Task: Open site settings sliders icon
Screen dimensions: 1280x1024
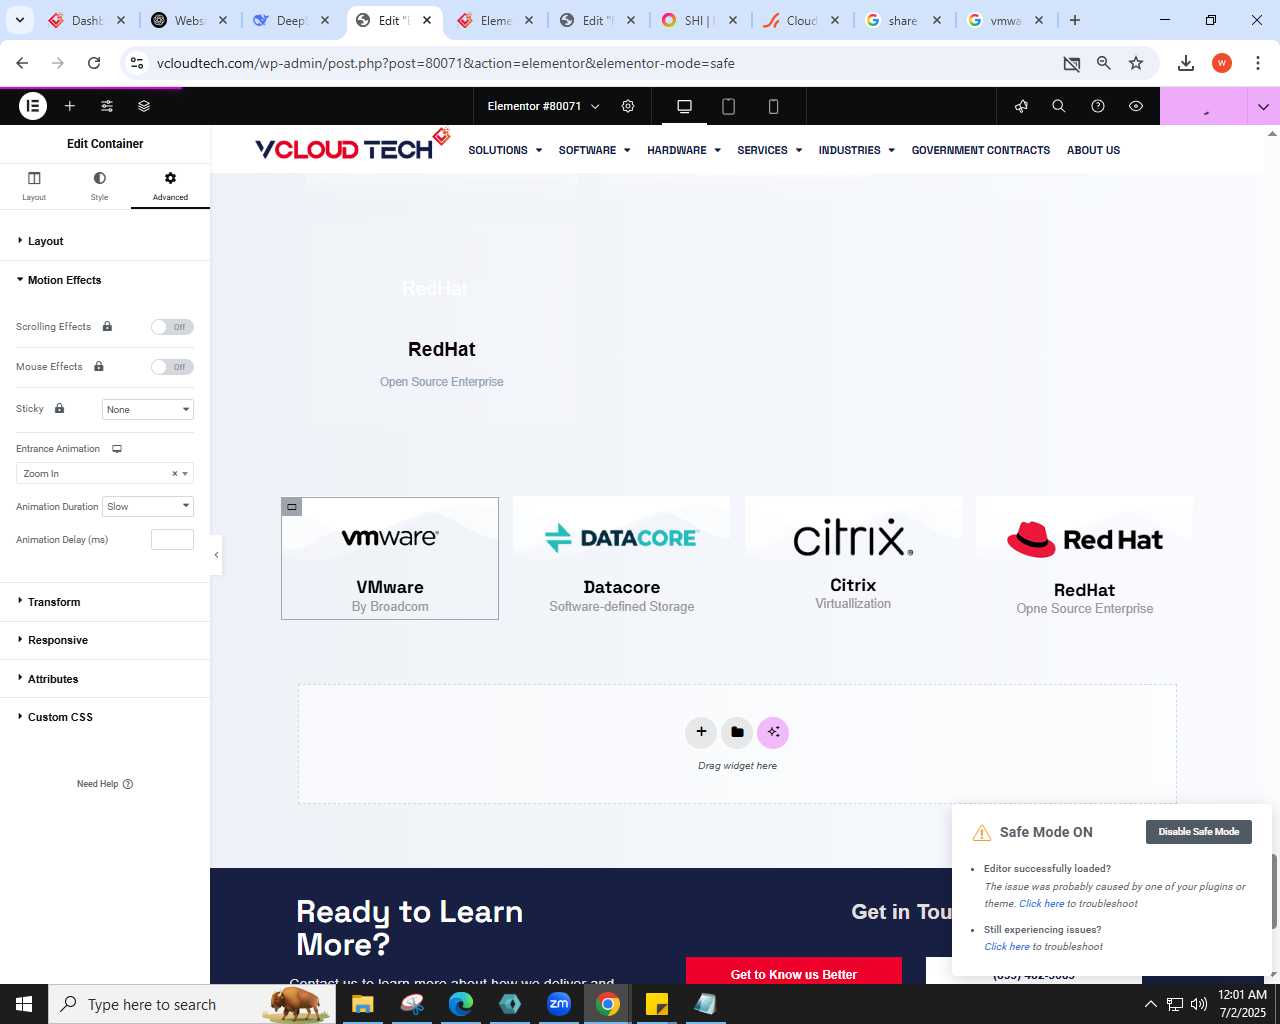Action: click(107, 106)
